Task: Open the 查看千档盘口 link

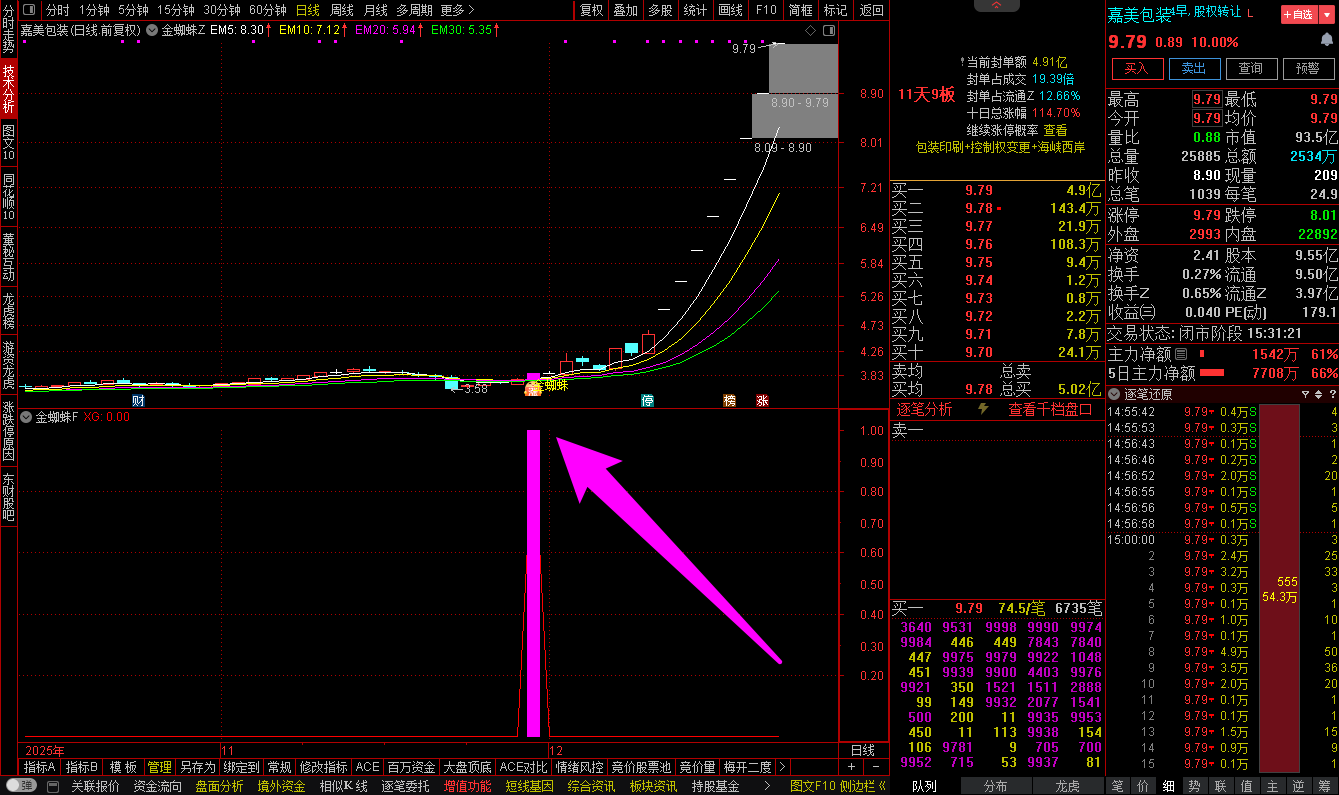Action: tap(1050, 409)
